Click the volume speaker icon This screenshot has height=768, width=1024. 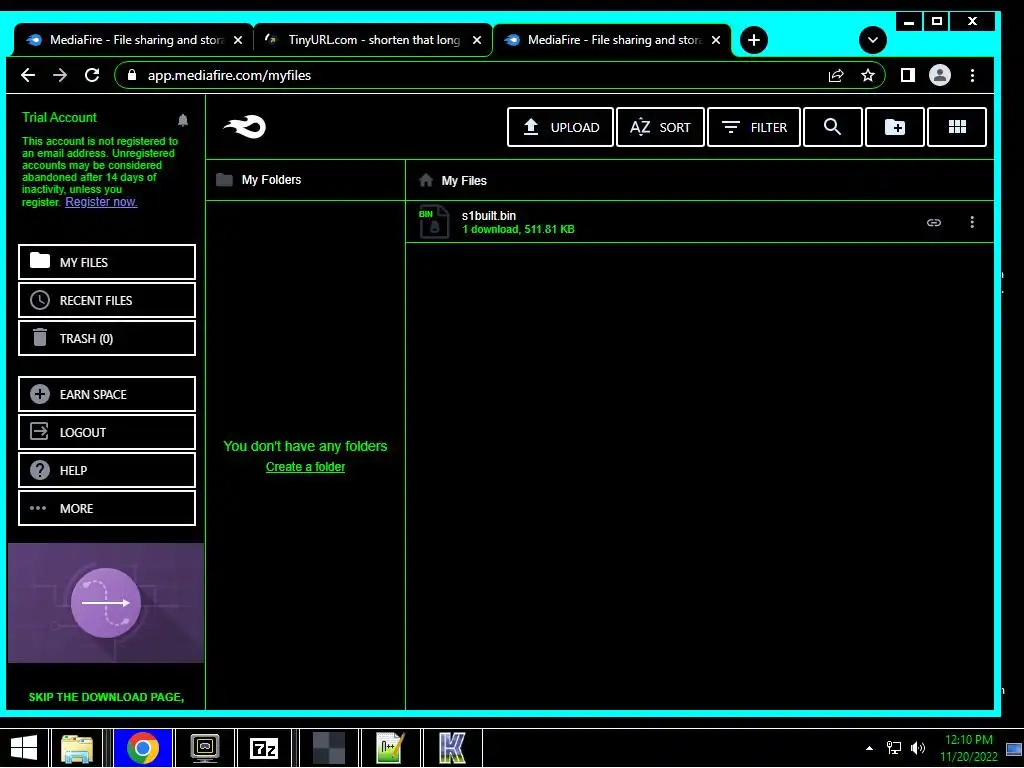[x=918, y=748]
